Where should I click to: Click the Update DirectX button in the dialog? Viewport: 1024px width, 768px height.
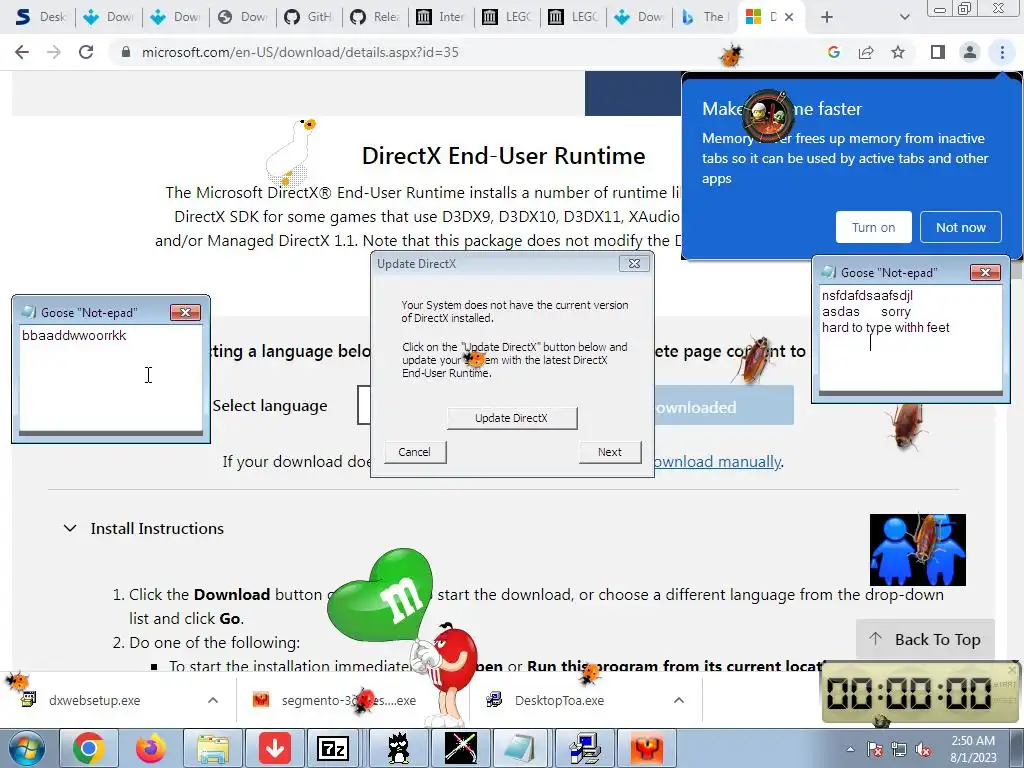pyautogui.click(x=512, y=418)
